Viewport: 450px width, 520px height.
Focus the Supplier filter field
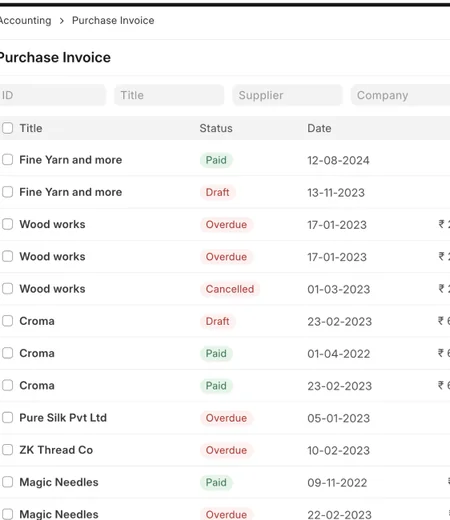click(x=287, y=95)
